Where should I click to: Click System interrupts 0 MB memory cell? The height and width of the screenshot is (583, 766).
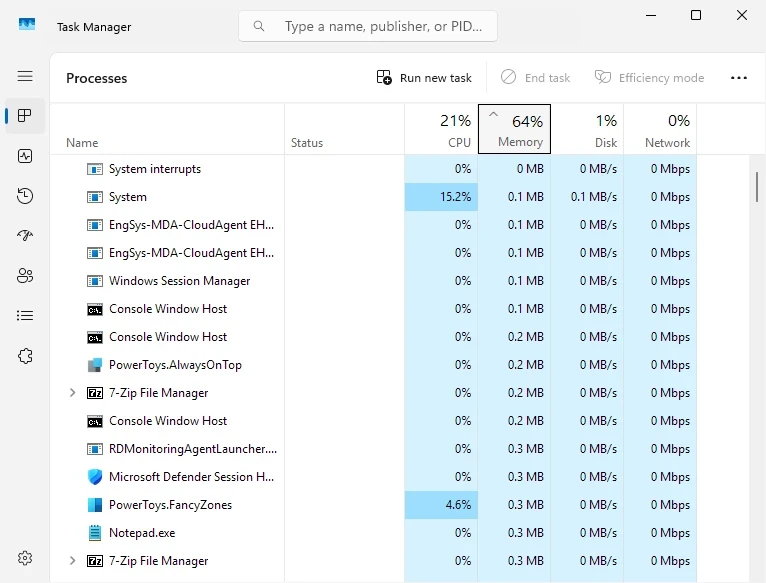514,169
